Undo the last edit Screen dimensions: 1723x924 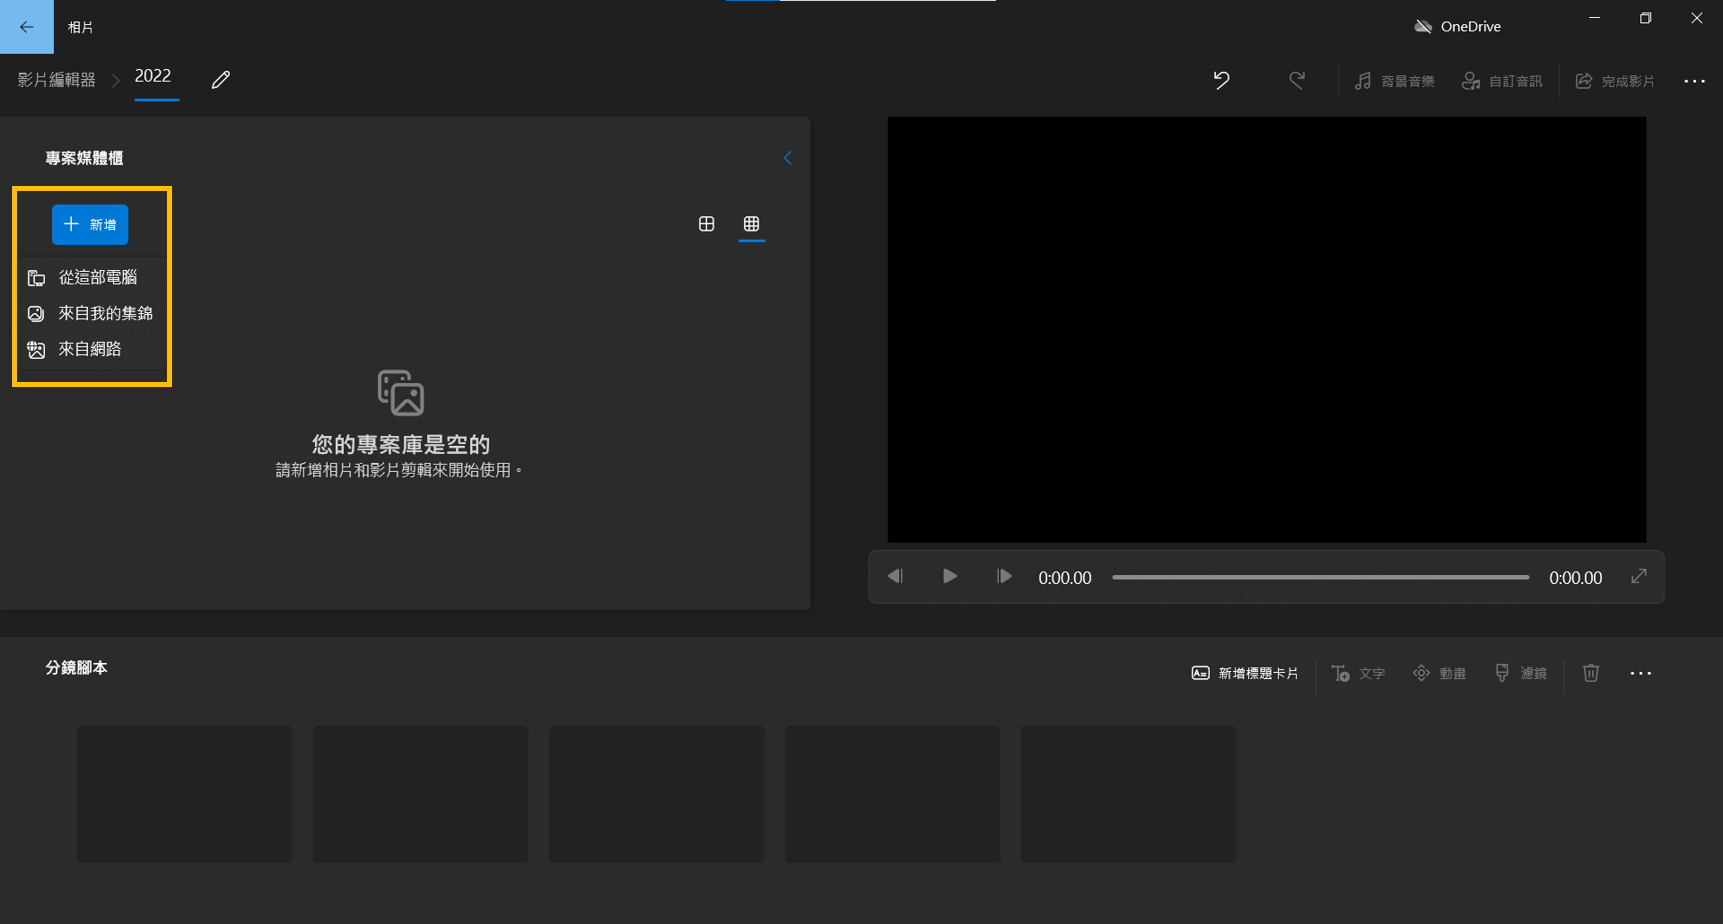(1221, 80)
